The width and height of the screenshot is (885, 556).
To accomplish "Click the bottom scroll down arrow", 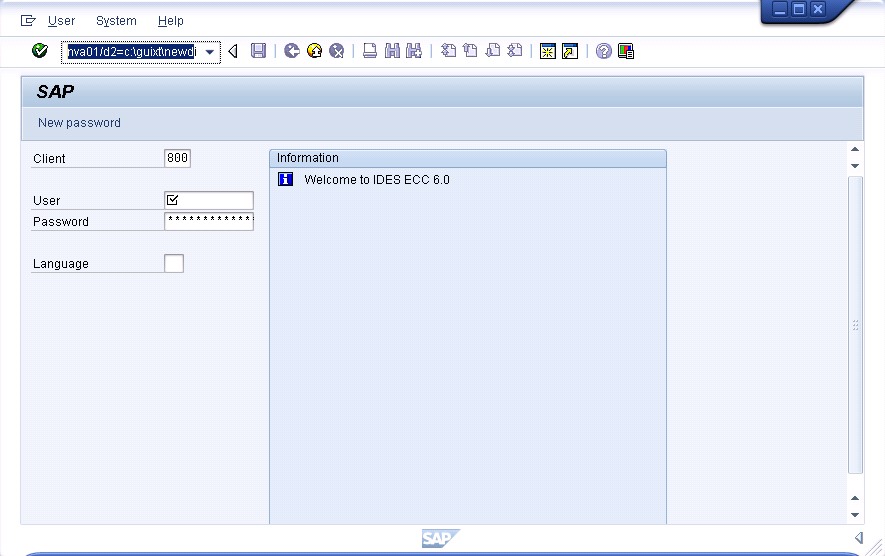I will coord(855,515).
